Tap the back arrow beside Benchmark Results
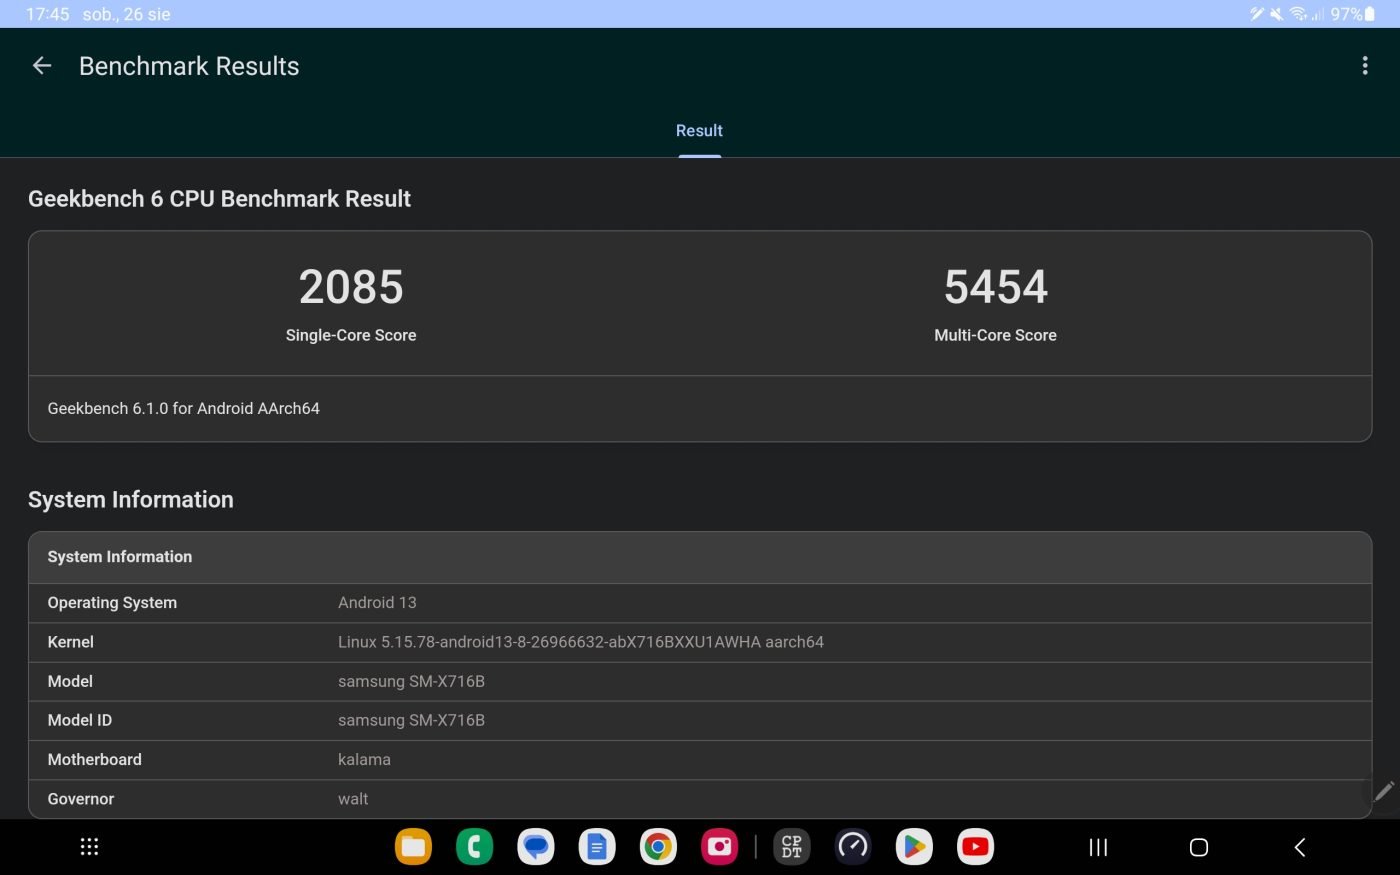Viewport: 1400px width, 875px height. 42,66
